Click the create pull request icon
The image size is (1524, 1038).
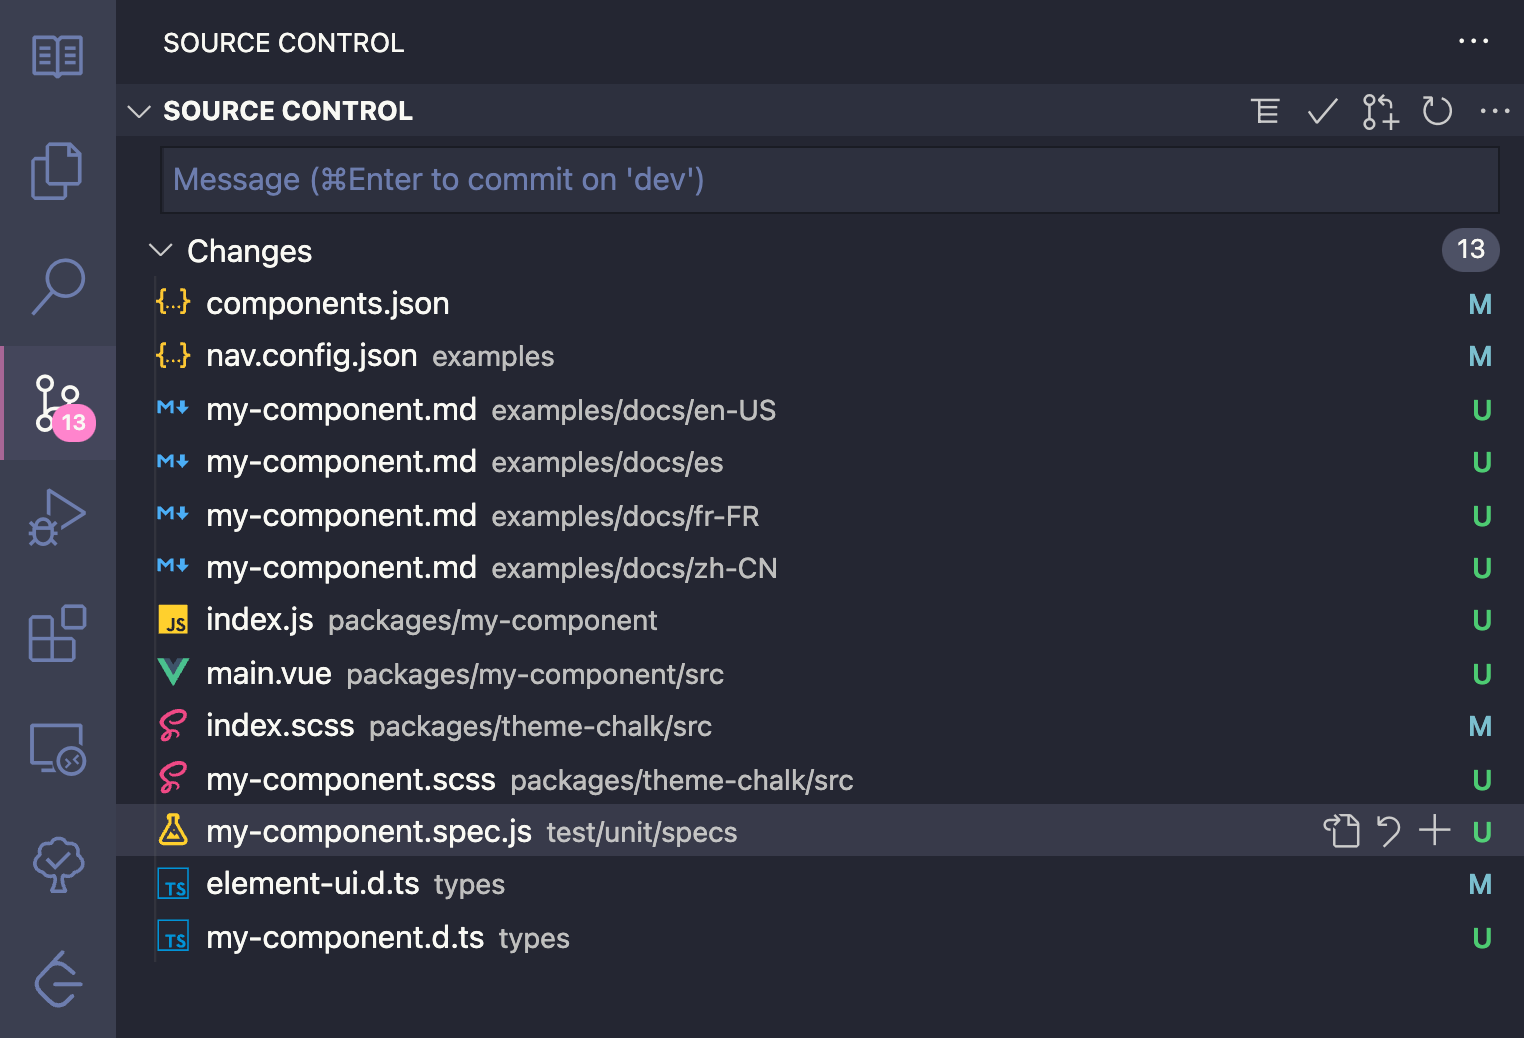1380,111
